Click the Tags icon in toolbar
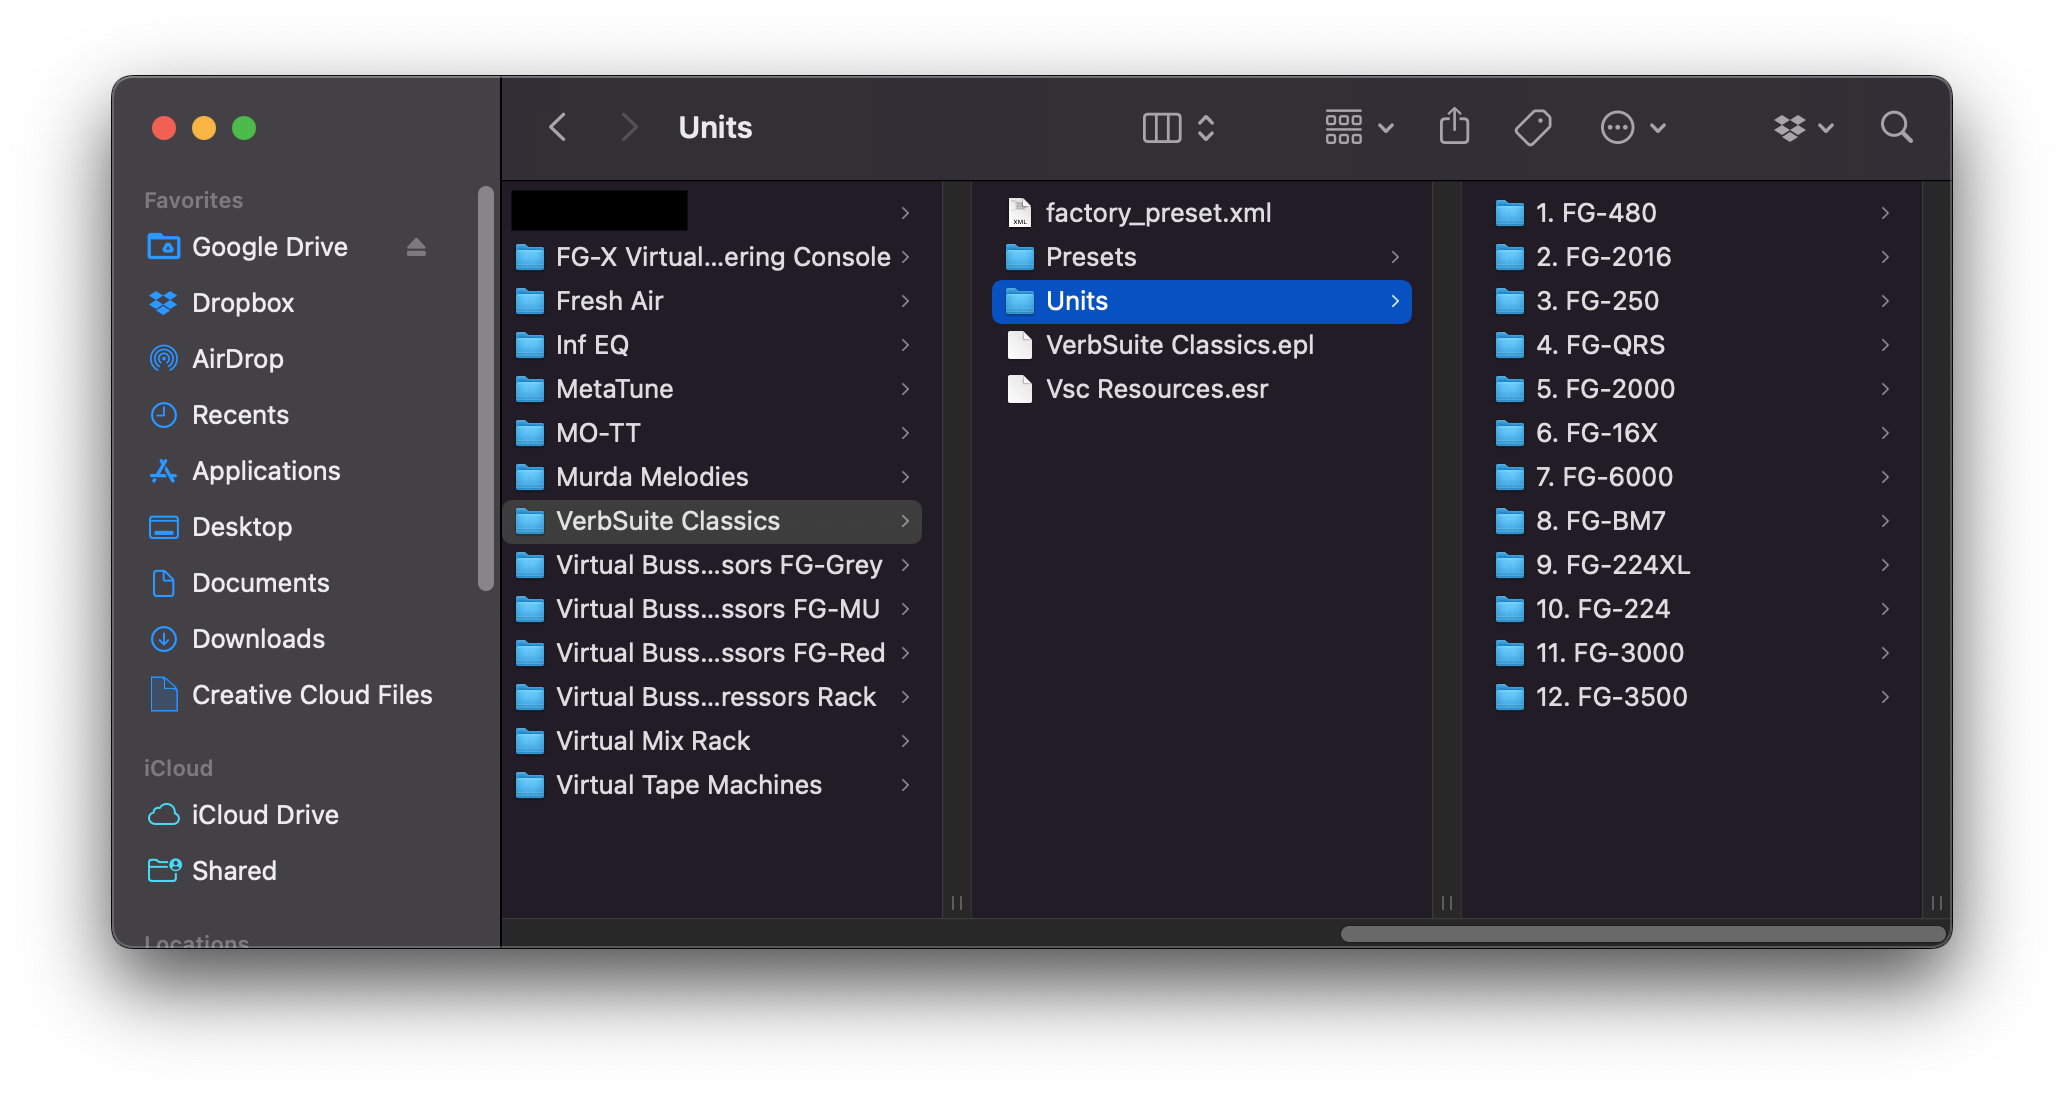Screen dimensions: 2064x1096 (1532, 128)
